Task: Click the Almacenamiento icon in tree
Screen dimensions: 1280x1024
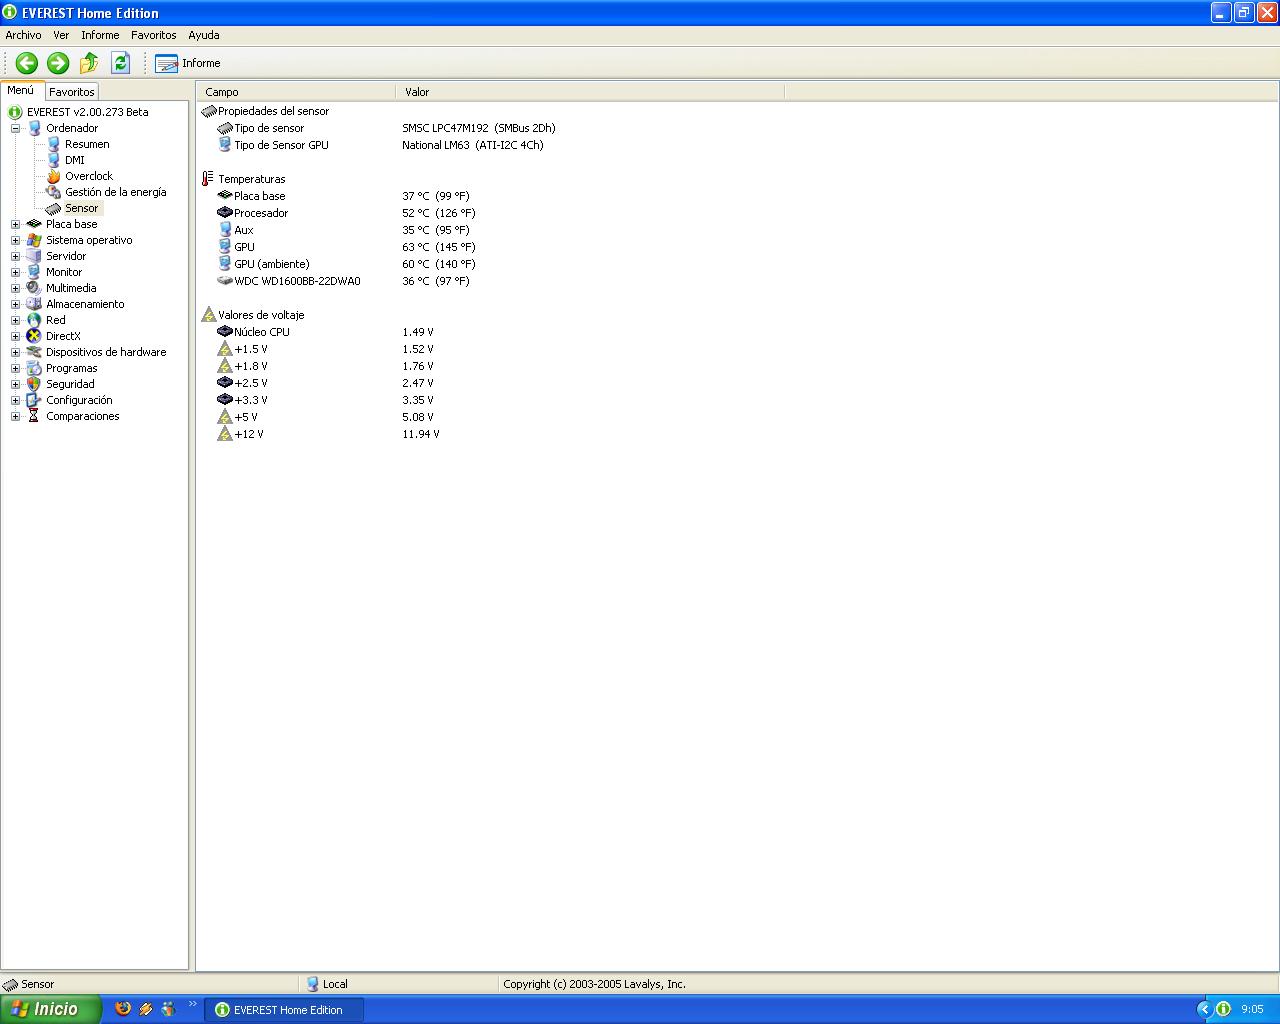Action: pos(34,304)
